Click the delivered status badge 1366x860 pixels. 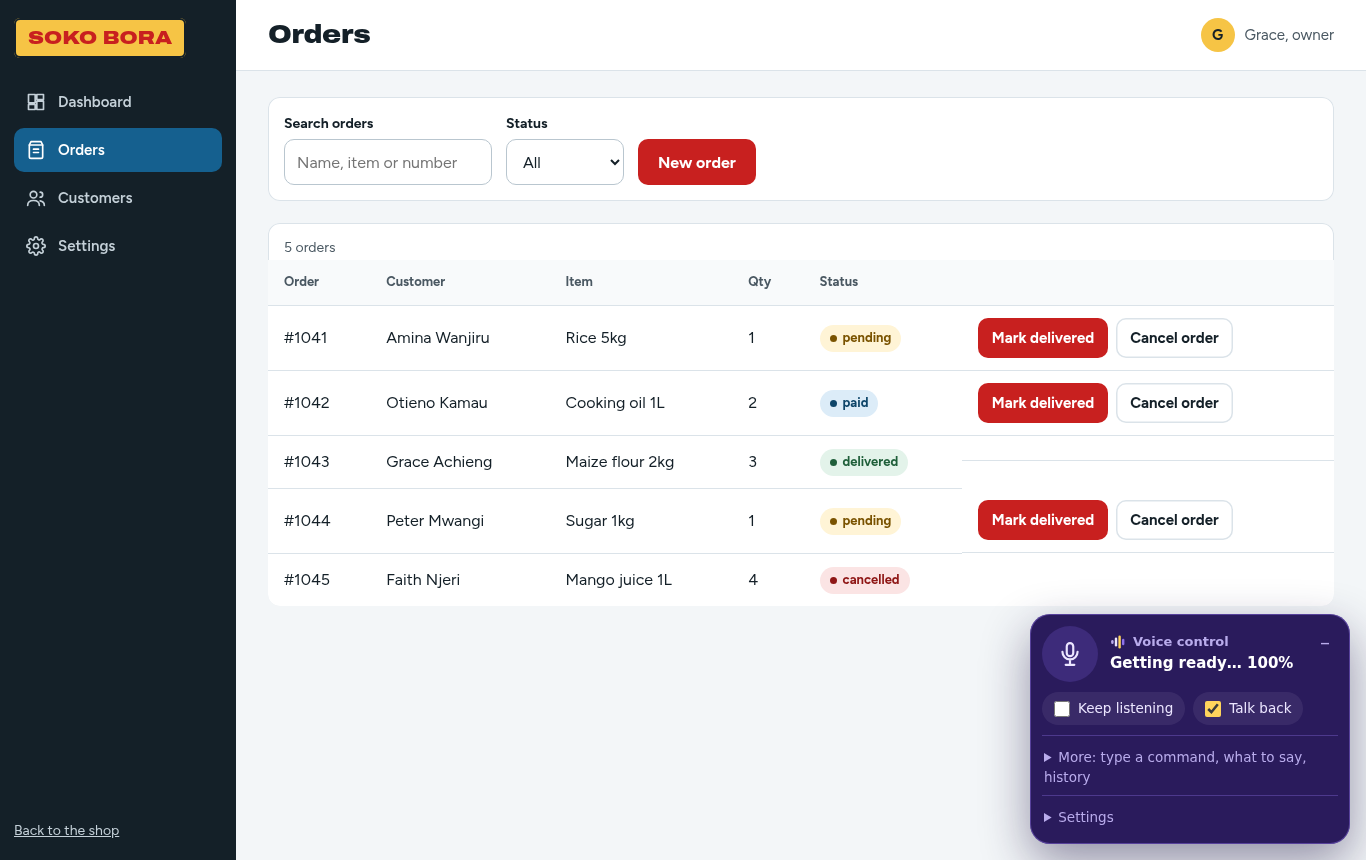tap(864, 462)
